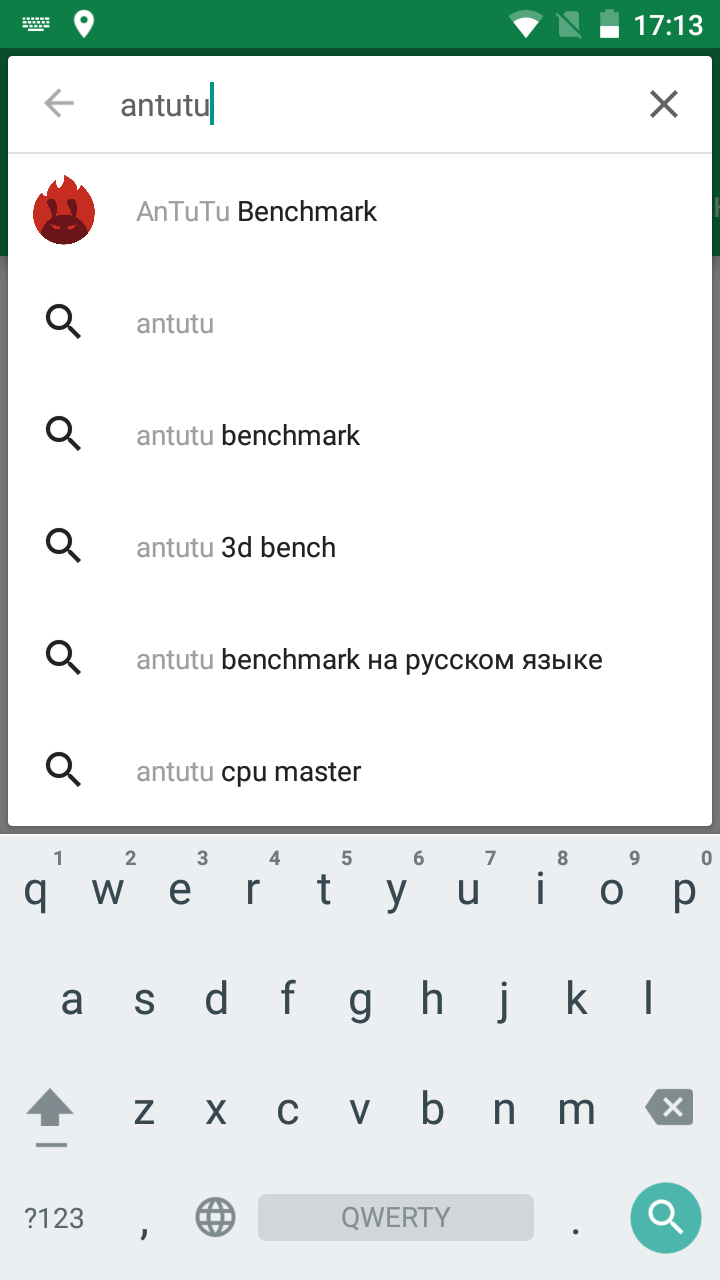Viewport: 720px width, 1280px height.
Task: Tap the letter m key
Action: click(576, 1110)
